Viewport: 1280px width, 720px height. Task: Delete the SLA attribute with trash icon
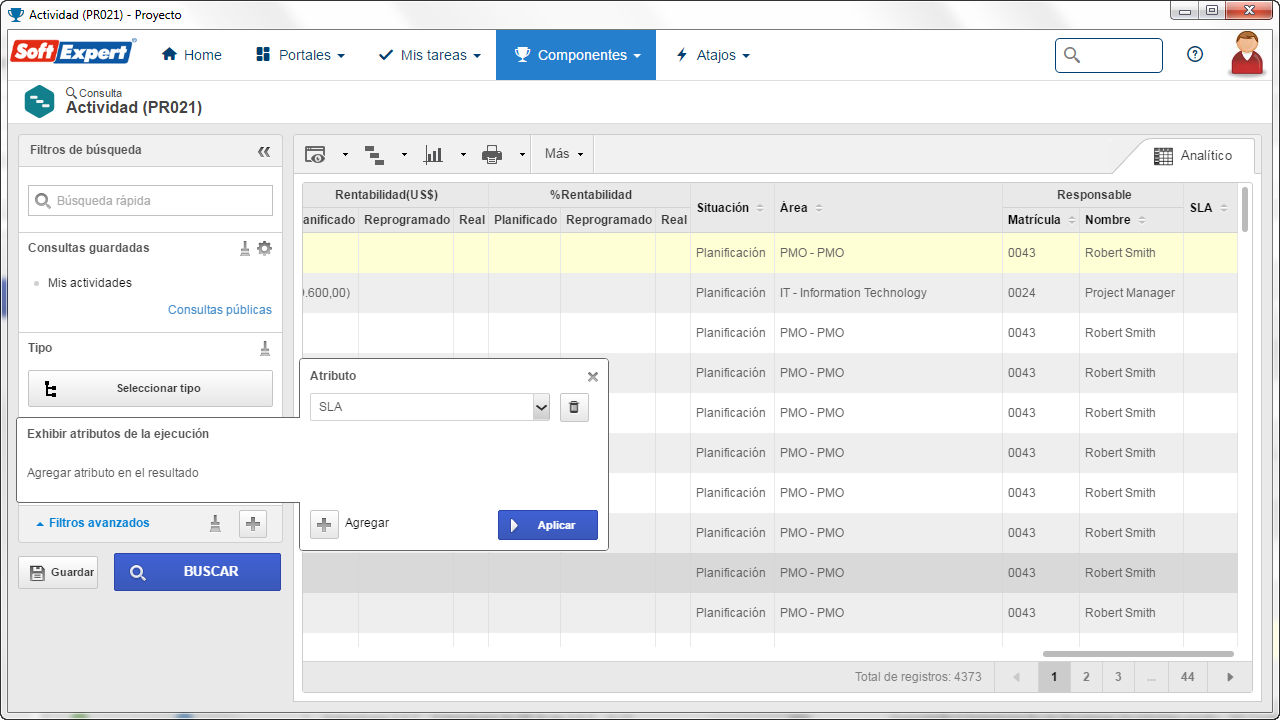(x=574, y=407)
